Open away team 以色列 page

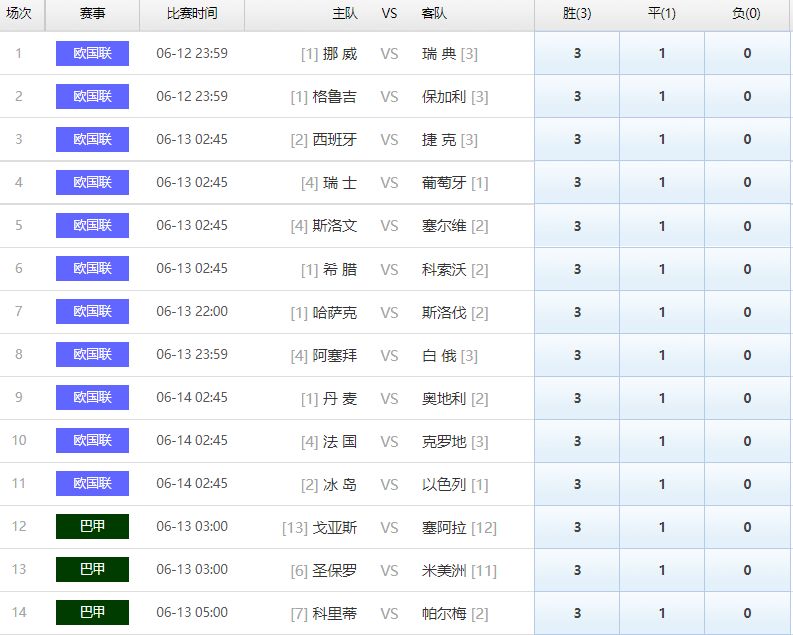click(x=444, y=484)
